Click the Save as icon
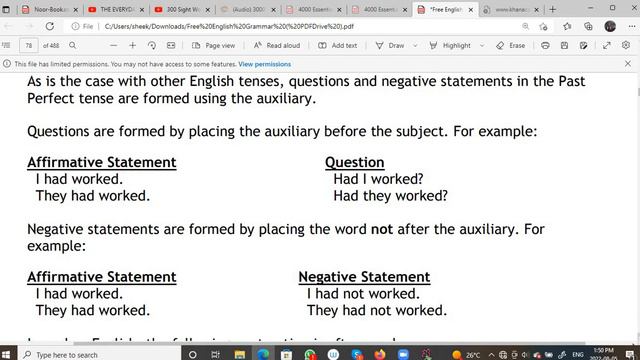 (x=583, y=45)
